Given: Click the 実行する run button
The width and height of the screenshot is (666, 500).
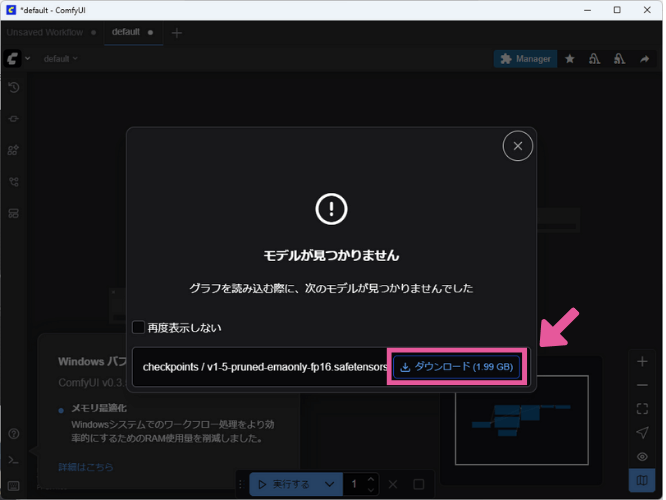Looking at the screenshot, I should [285, 484].
